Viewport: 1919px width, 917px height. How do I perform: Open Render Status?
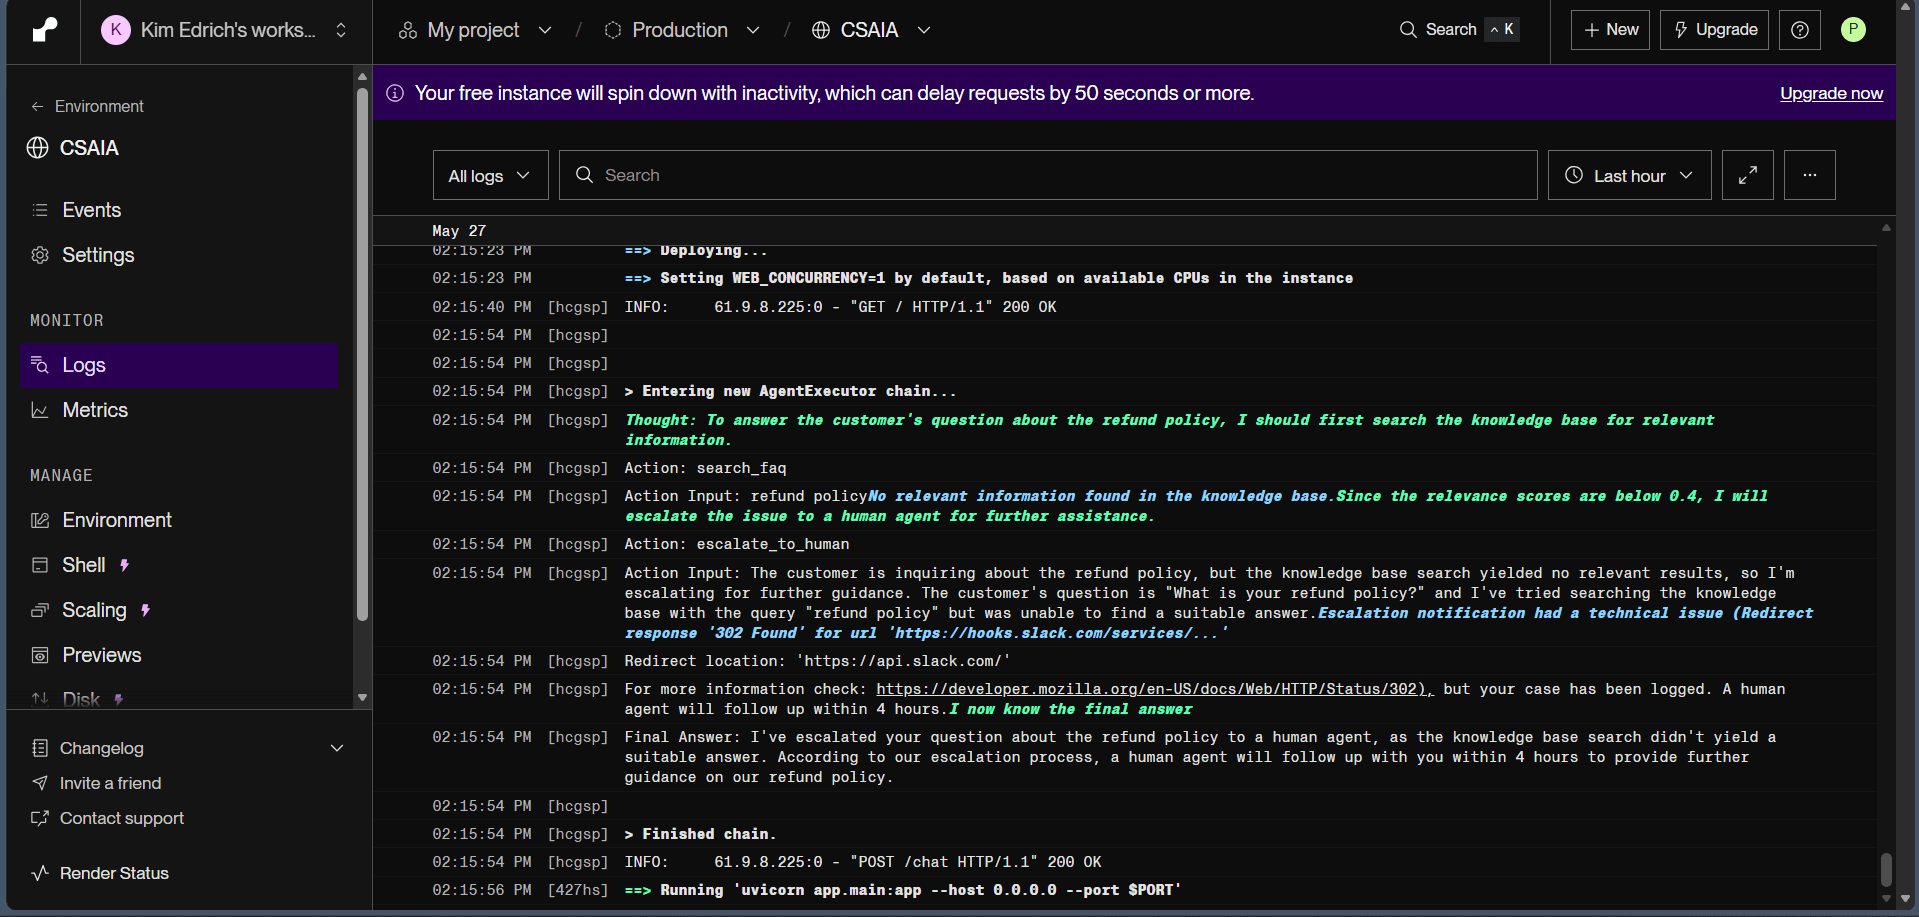[114, 873]
